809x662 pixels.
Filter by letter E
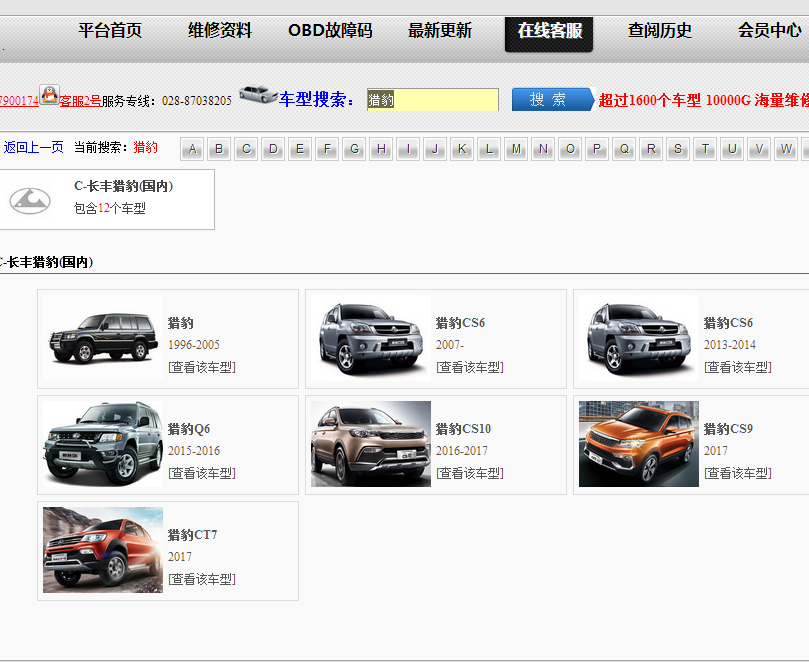[300, 149]
